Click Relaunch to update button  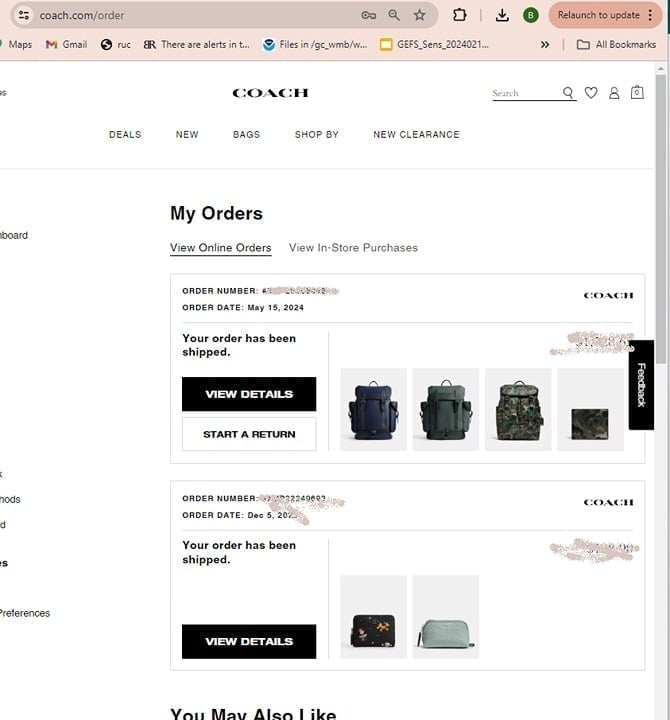pyautogui.click(x=598, y=15)
